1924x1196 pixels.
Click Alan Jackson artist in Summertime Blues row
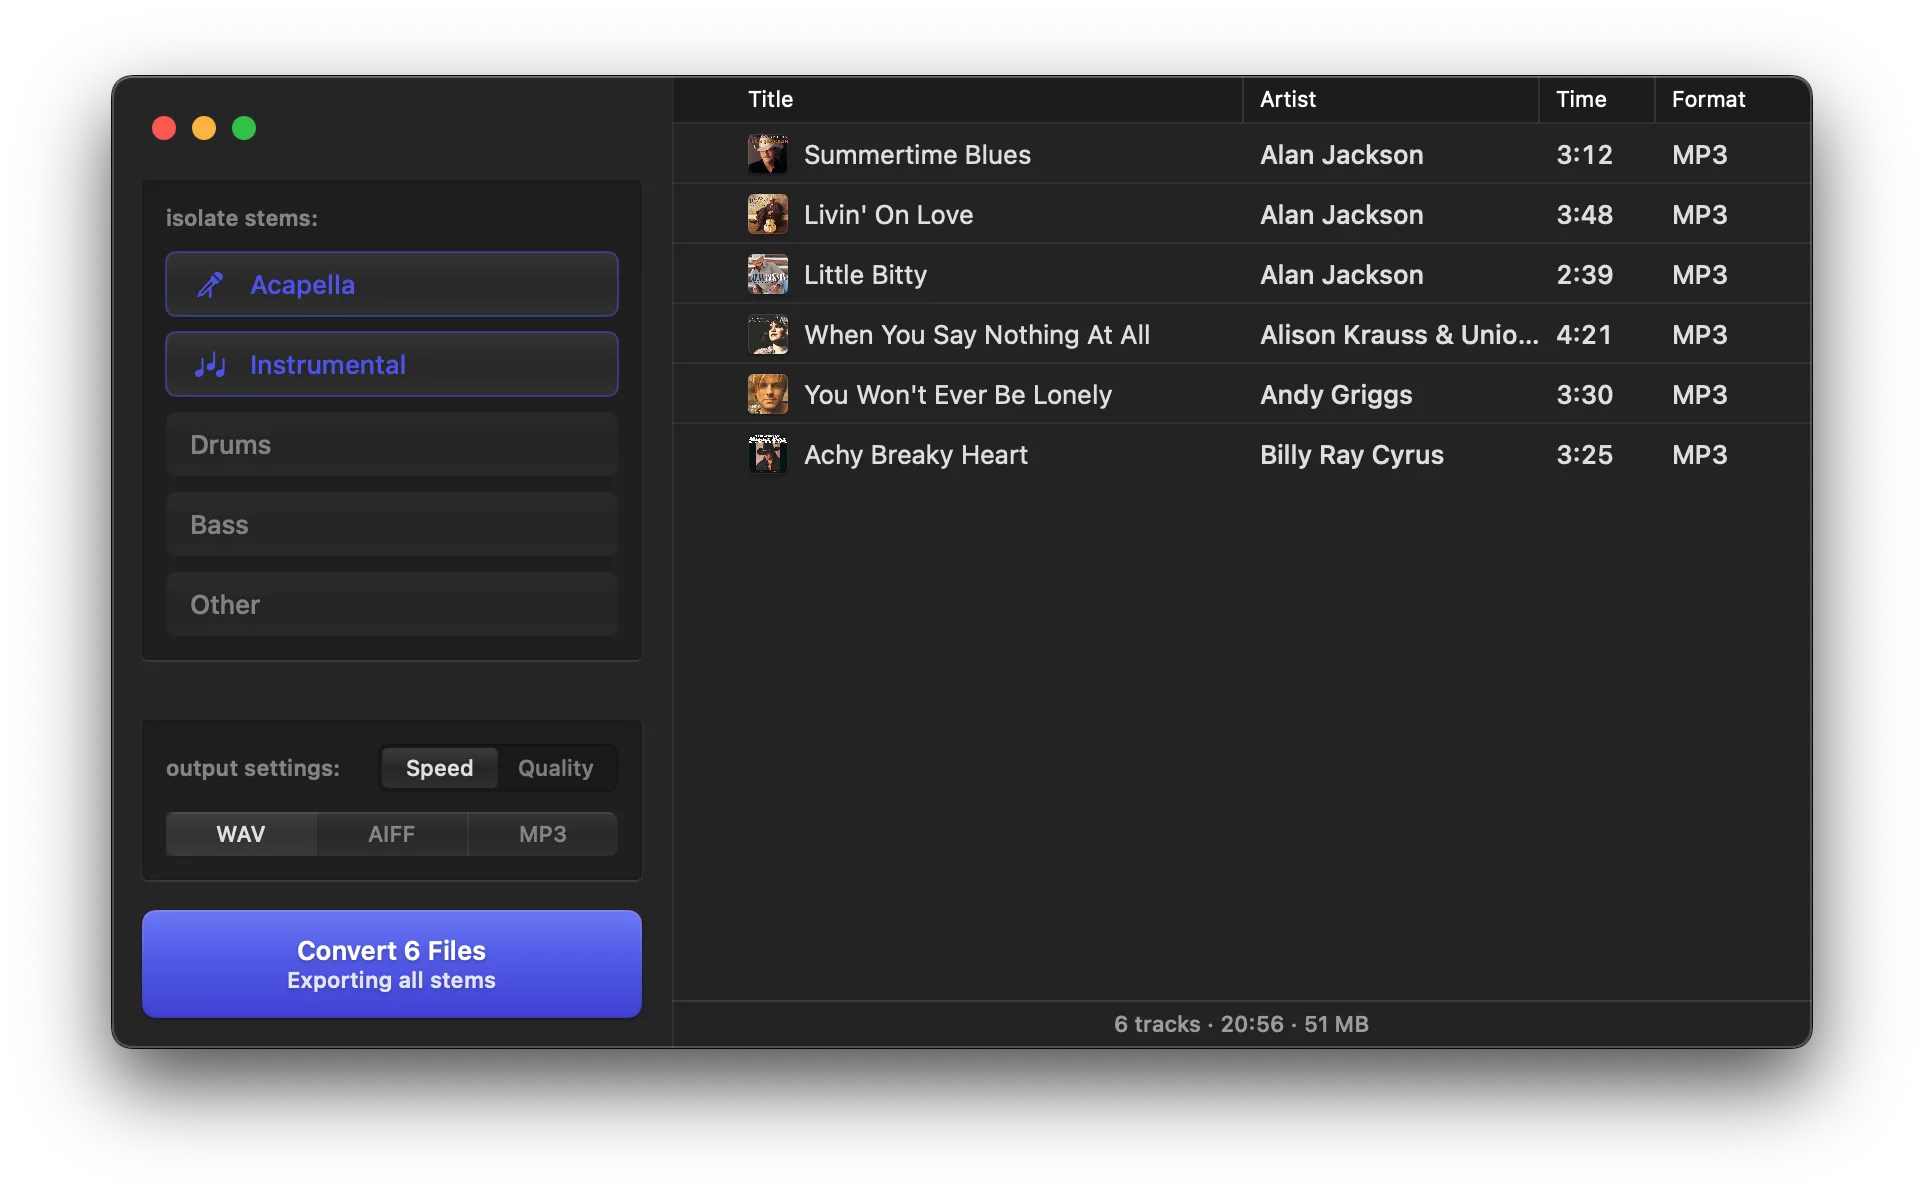tap(1341, 155)
